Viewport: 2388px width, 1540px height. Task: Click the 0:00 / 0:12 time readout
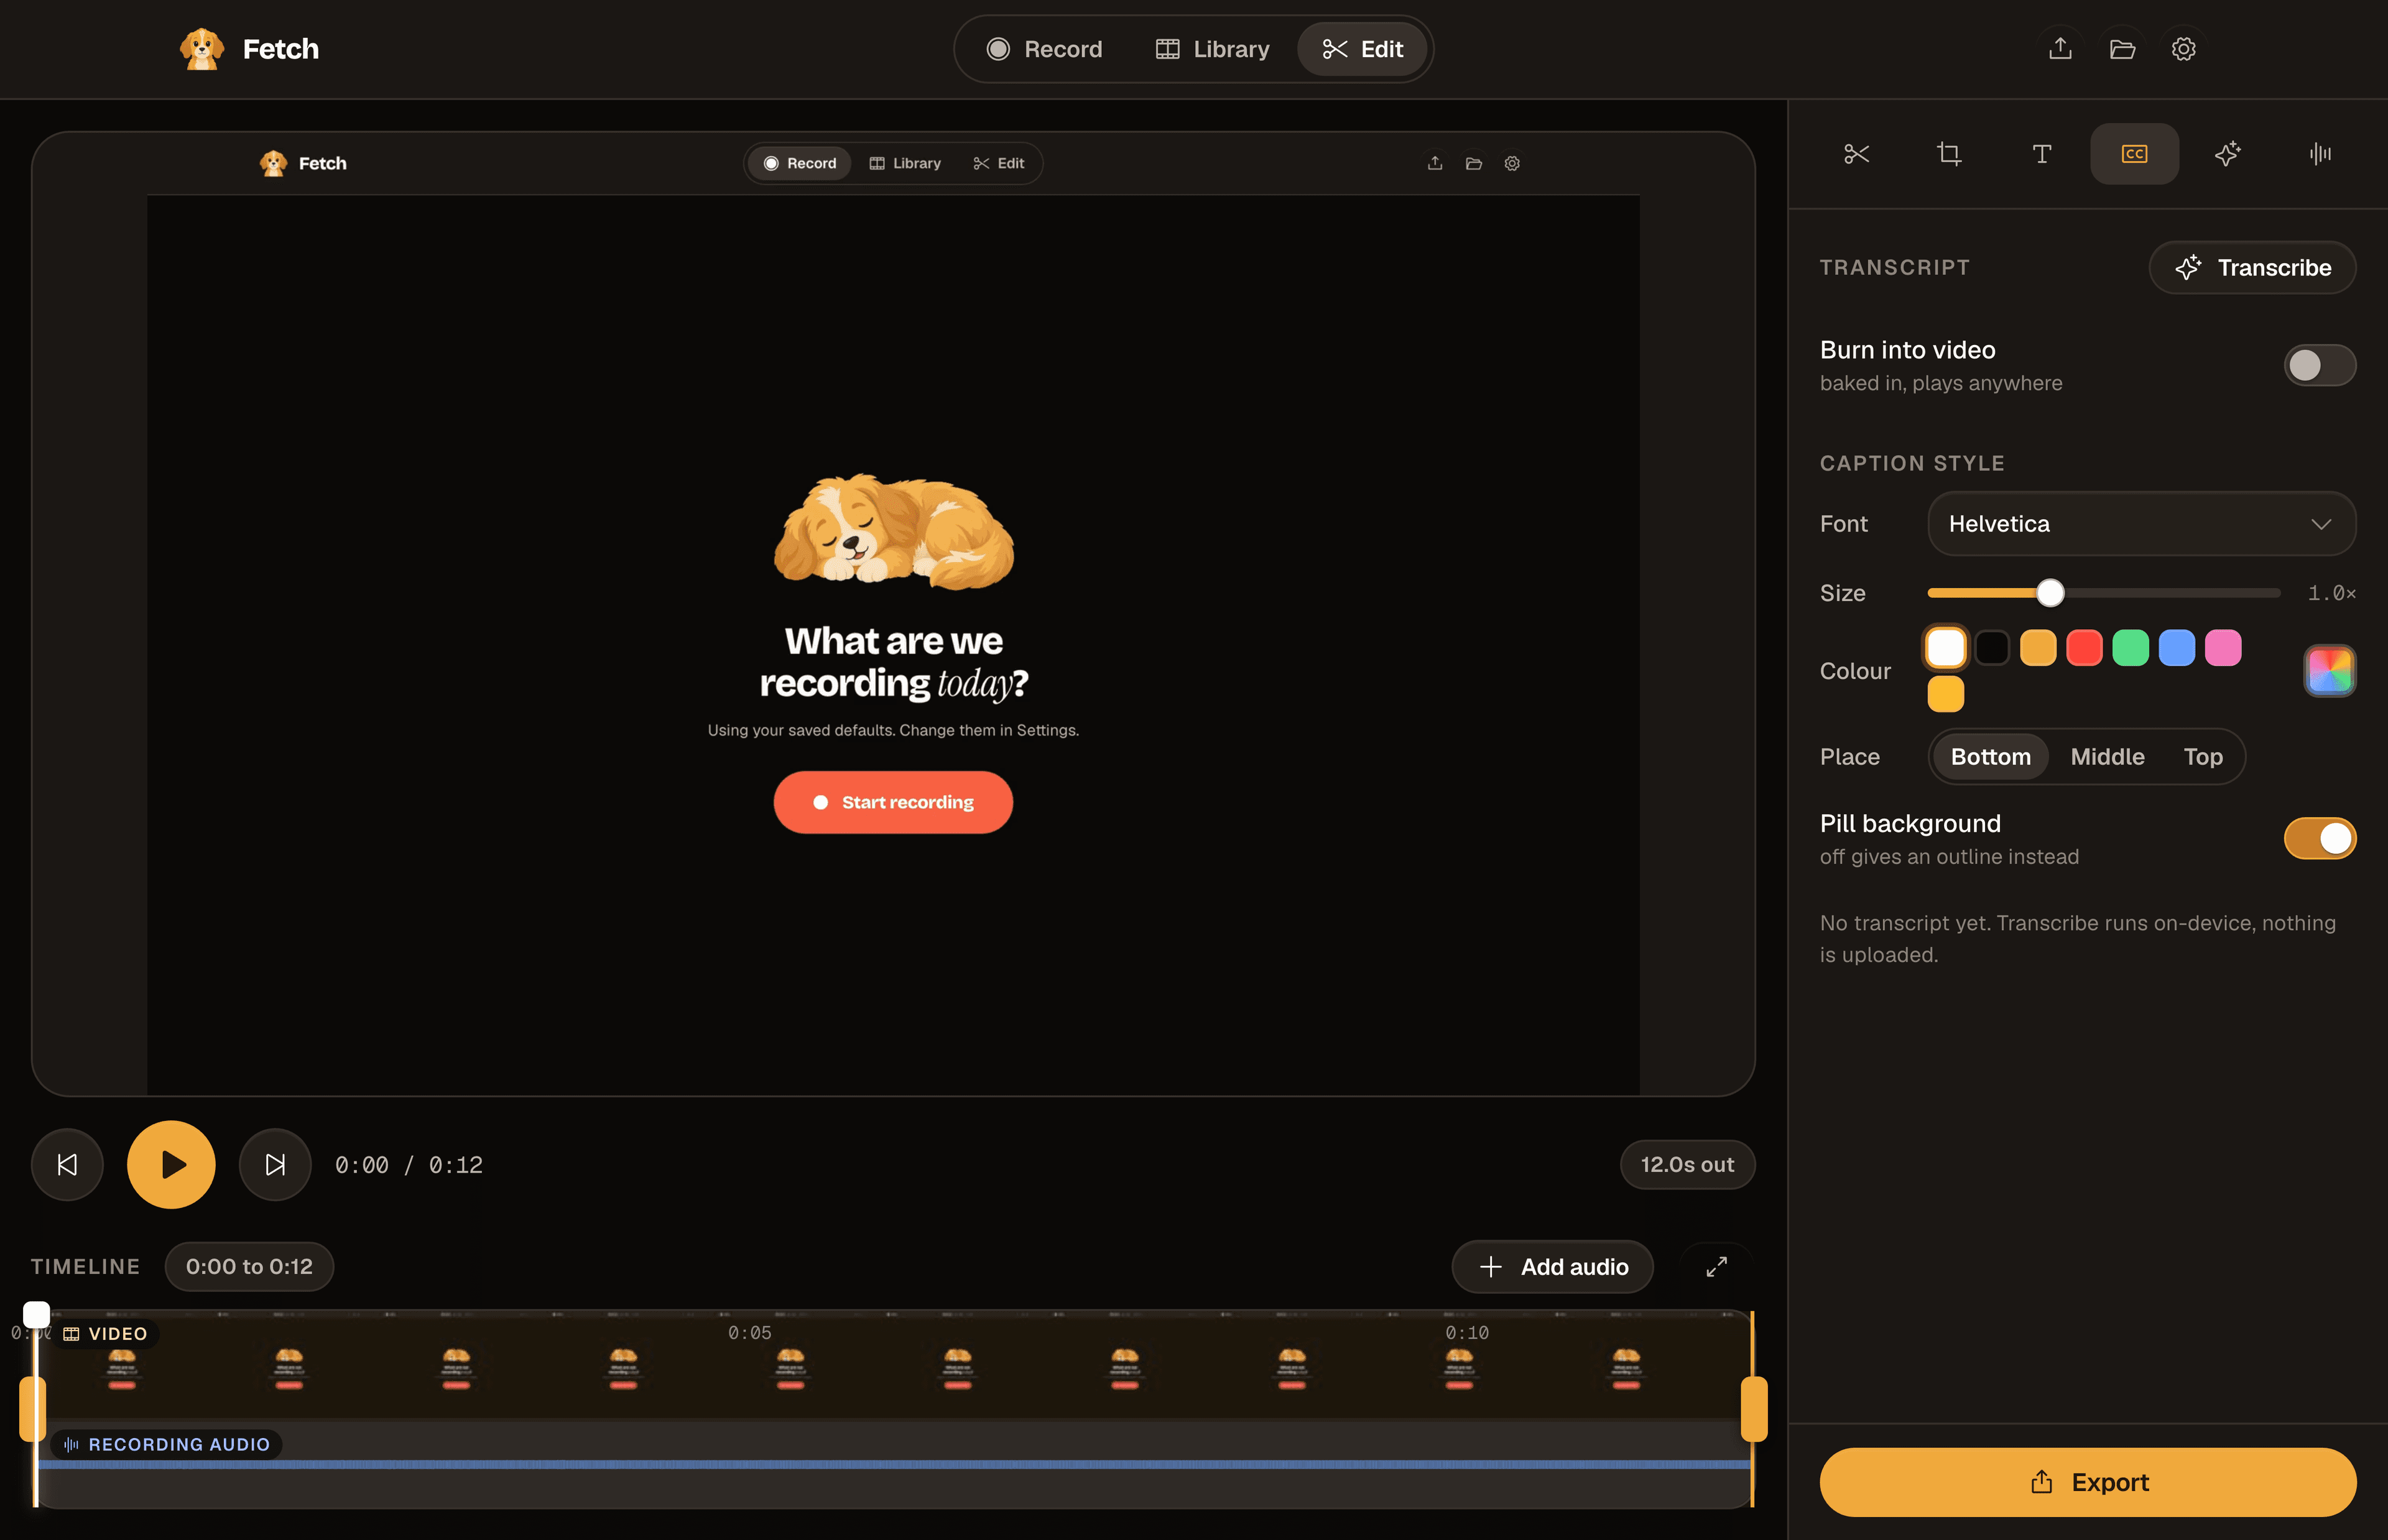coord(408,1165)
